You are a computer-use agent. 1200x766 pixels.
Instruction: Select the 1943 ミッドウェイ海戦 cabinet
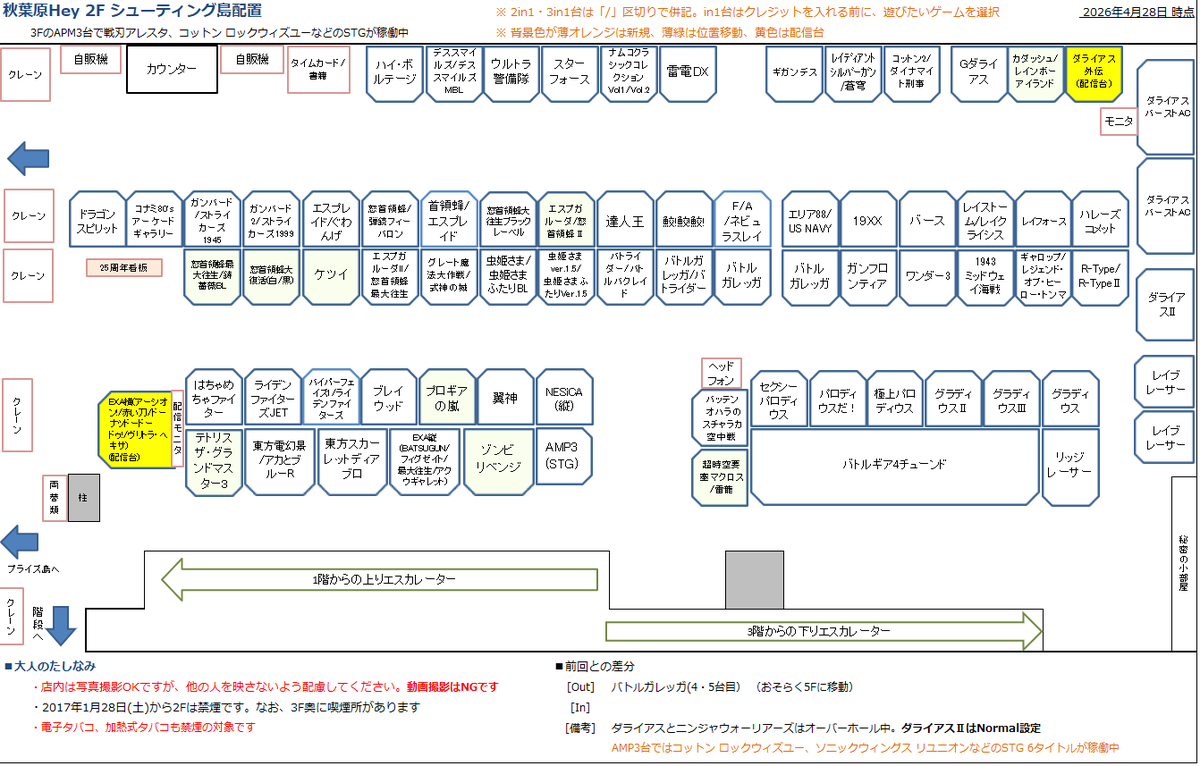click(985, 277)
